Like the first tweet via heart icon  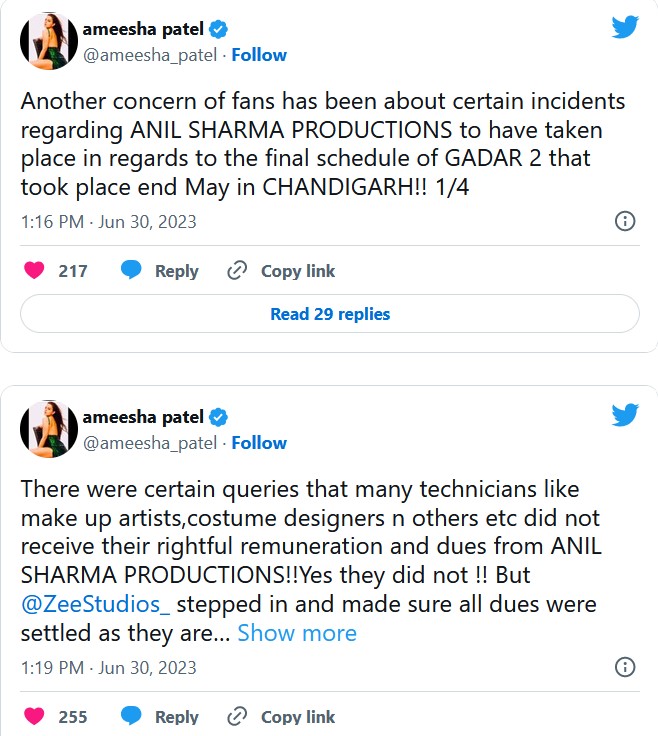pyautogui.click(x=34, y=271)
